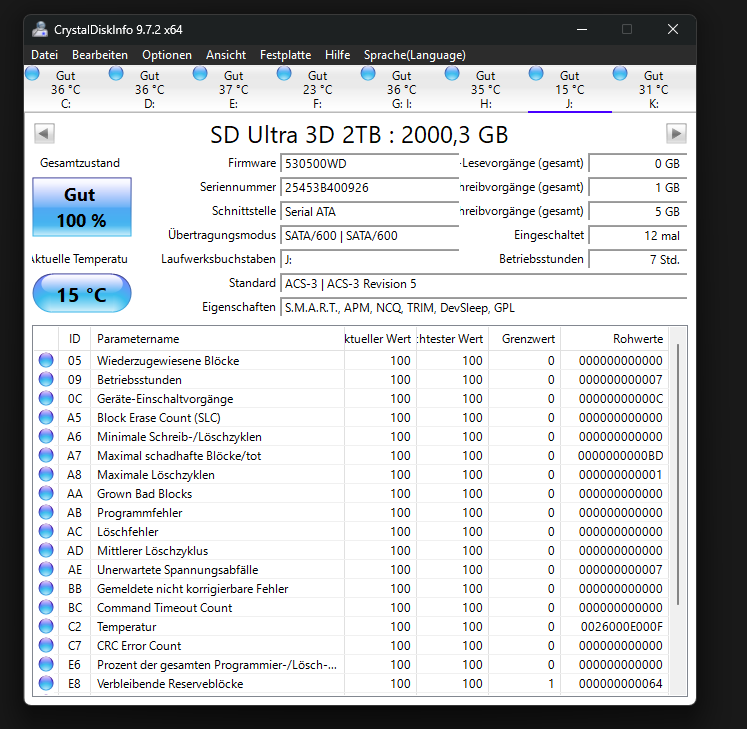Click the CrystalDiskInfo app icon in title bar

tap(40, 30)
